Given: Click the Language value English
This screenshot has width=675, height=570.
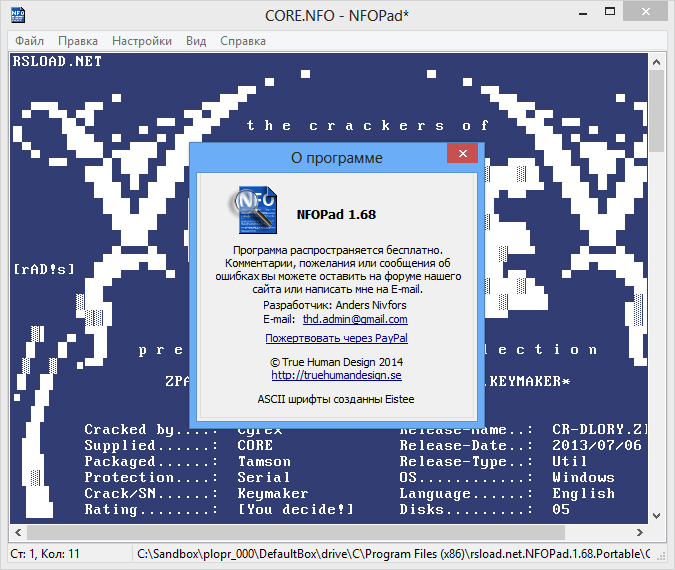Looking at the screenshot, I should (583, 493).
